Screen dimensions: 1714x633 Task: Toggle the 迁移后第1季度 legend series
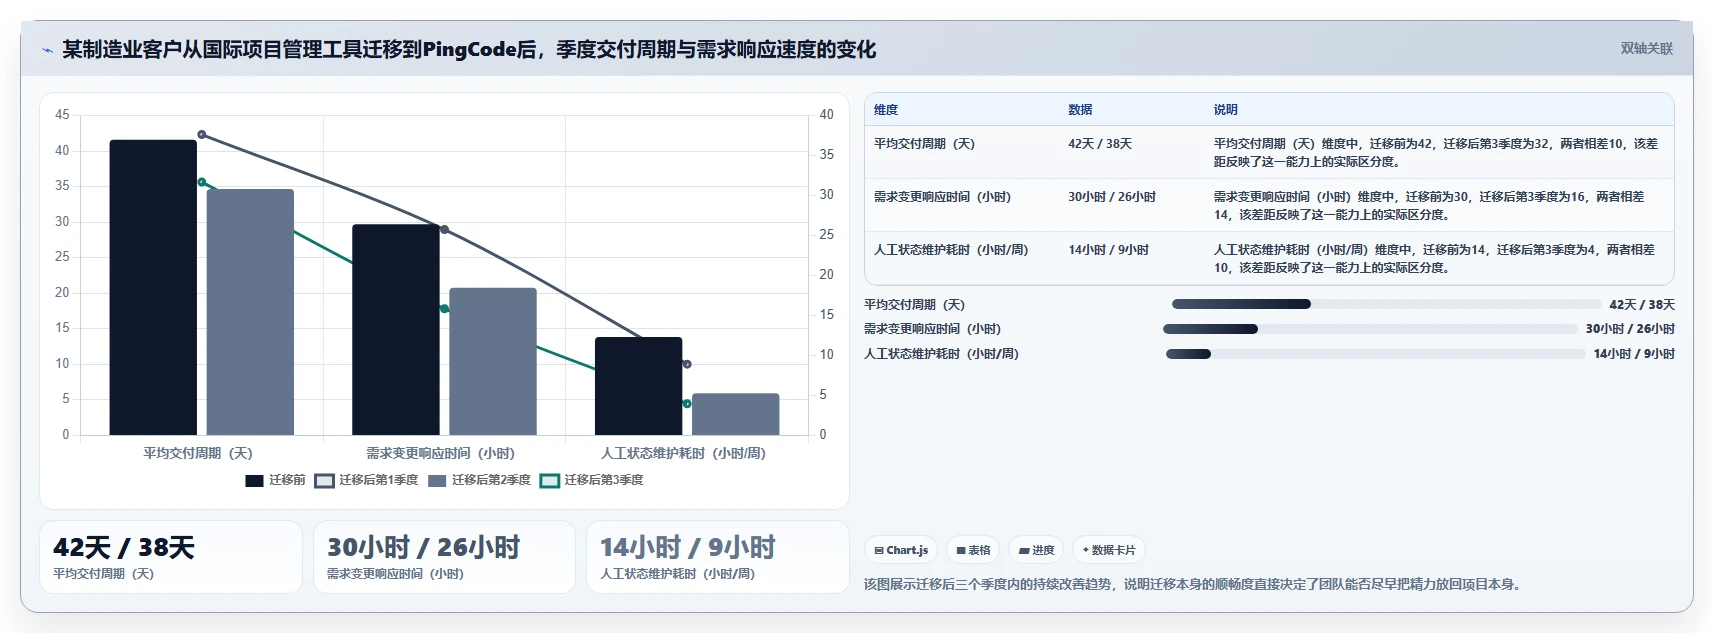point(366,481)
